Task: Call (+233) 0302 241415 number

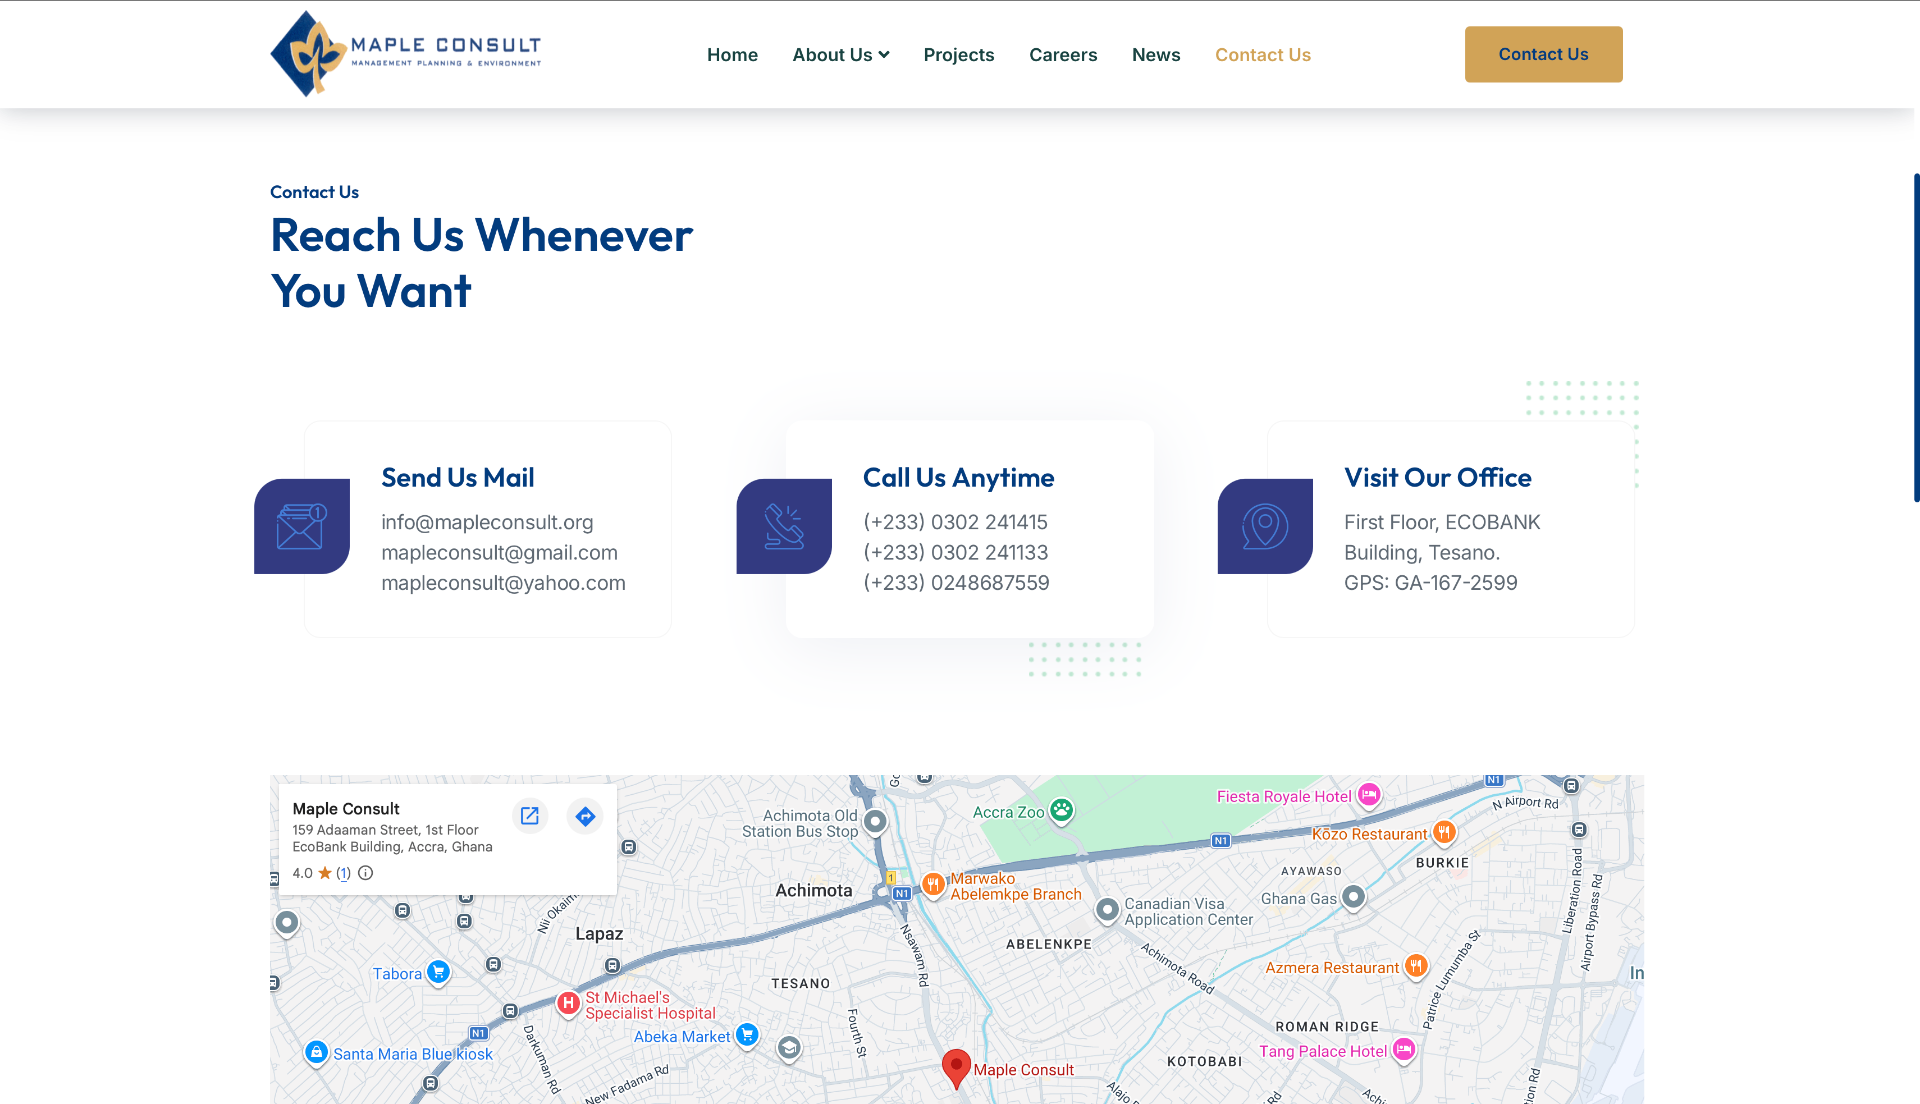Action: (955, 522)
